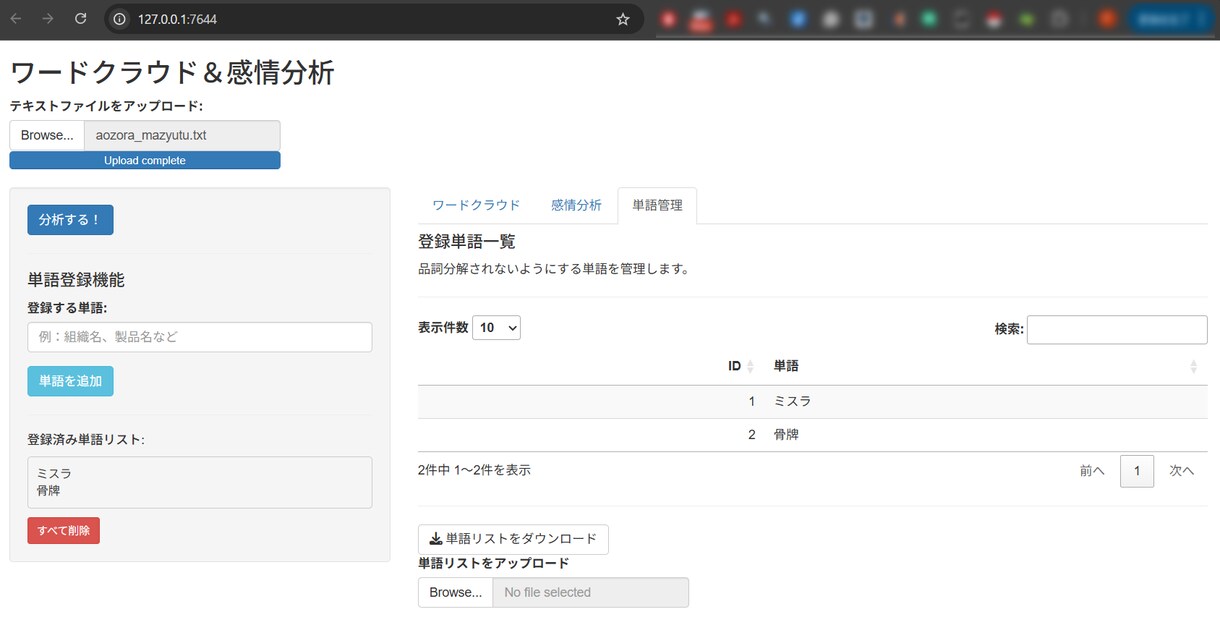Click Browse under 単語リストをアップロード

click(x=456, y=592)
